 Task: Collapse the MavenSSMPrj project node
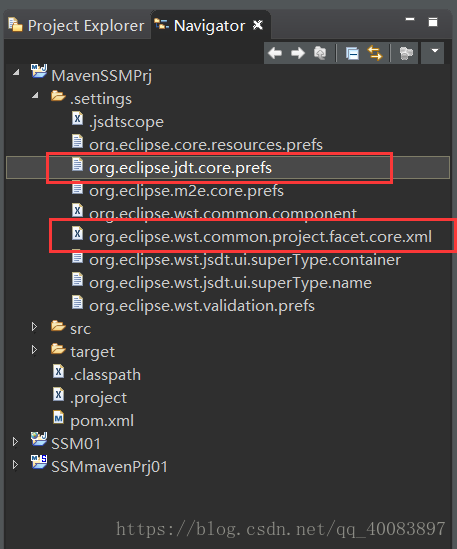coord(16,73)
